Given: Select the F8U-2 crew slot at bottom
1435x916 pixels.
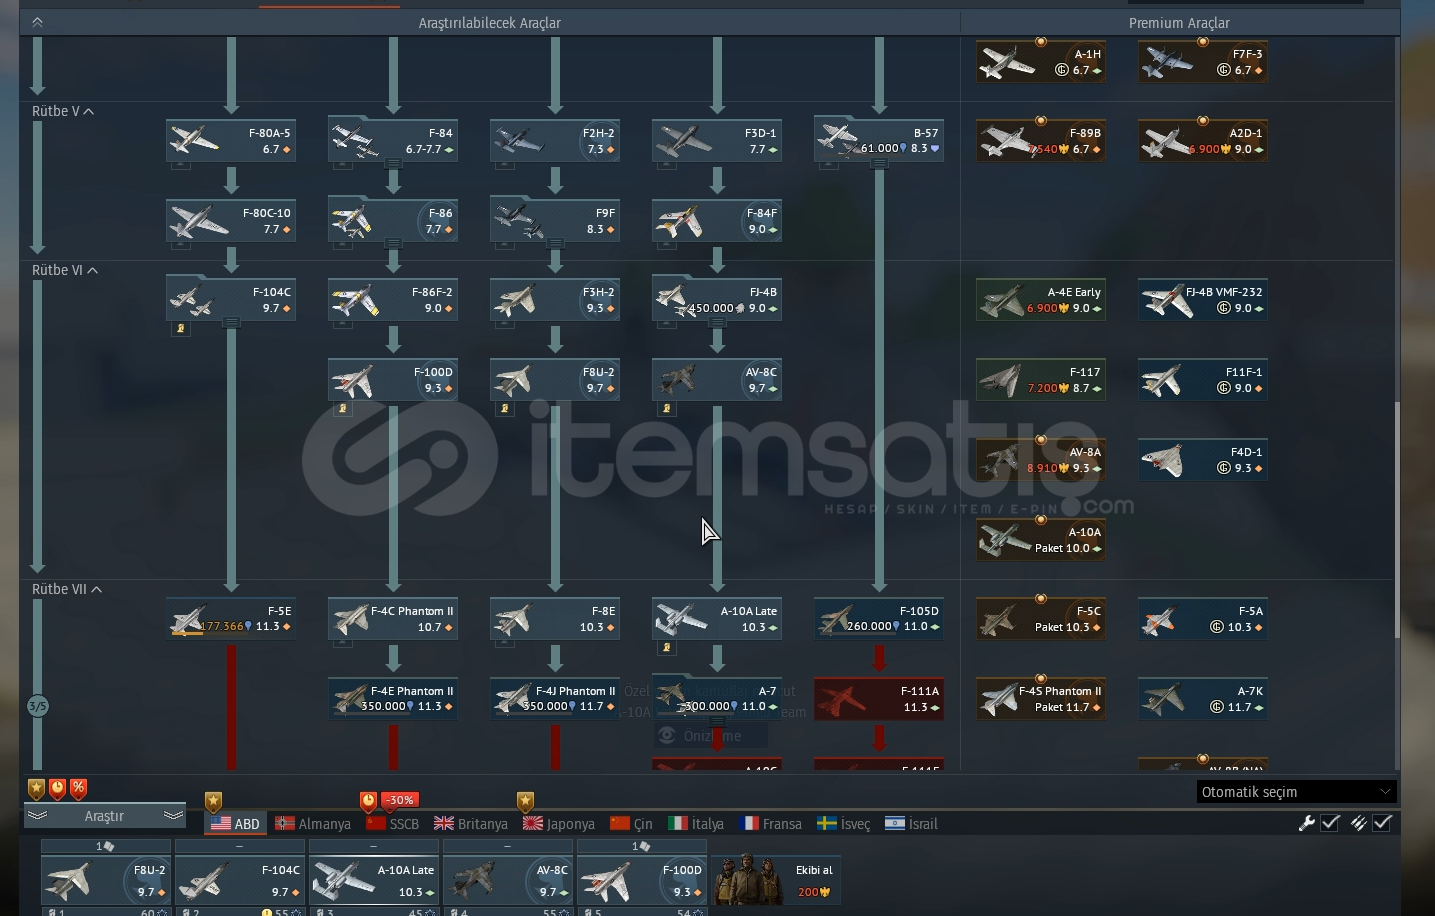Looking at the screenshot, I should click(106, 880).
